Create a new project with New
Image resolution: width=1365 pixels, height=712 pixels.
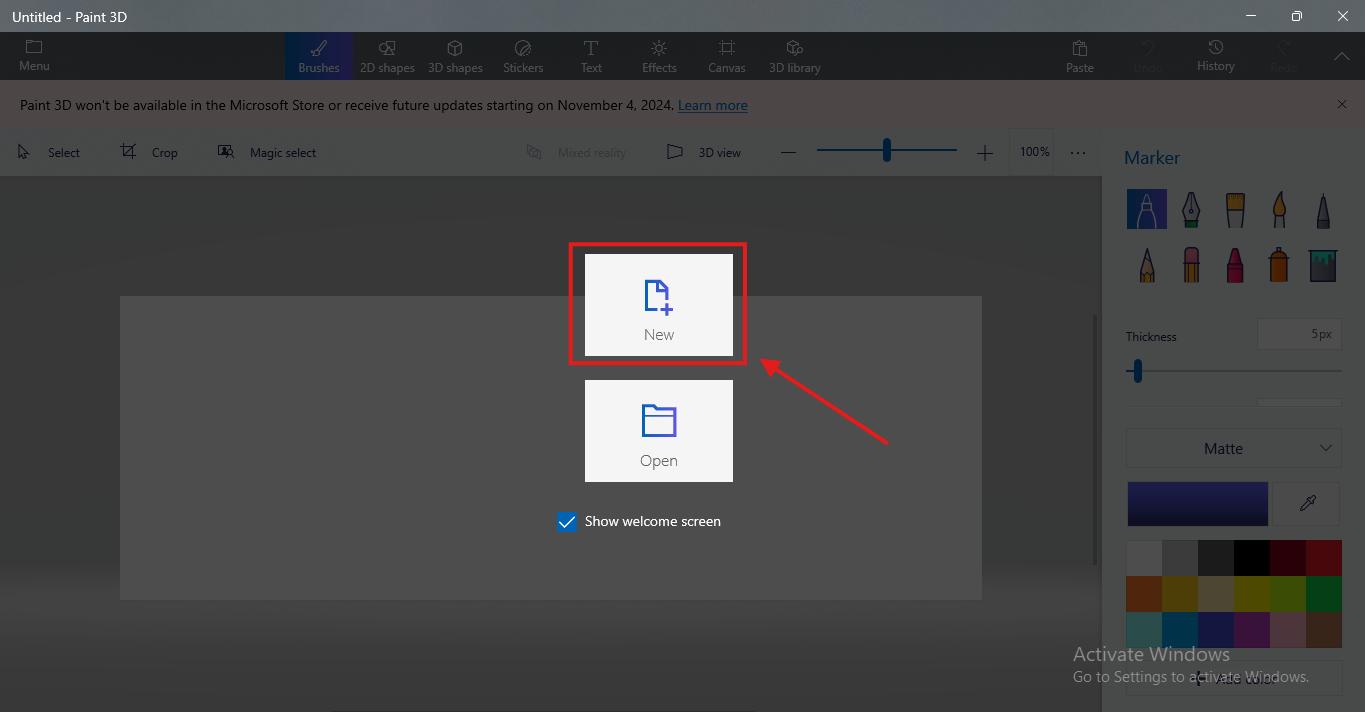pos(659,305)
